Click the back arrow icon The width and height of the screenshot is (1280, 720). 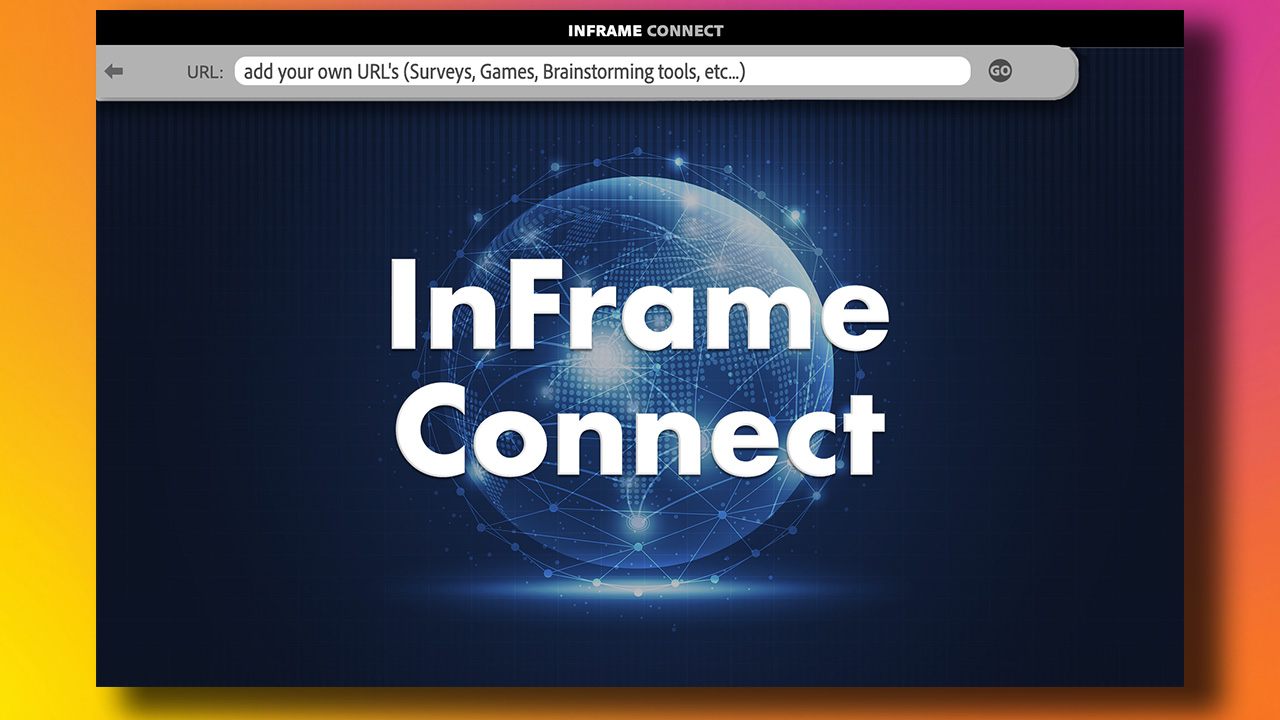114,71
